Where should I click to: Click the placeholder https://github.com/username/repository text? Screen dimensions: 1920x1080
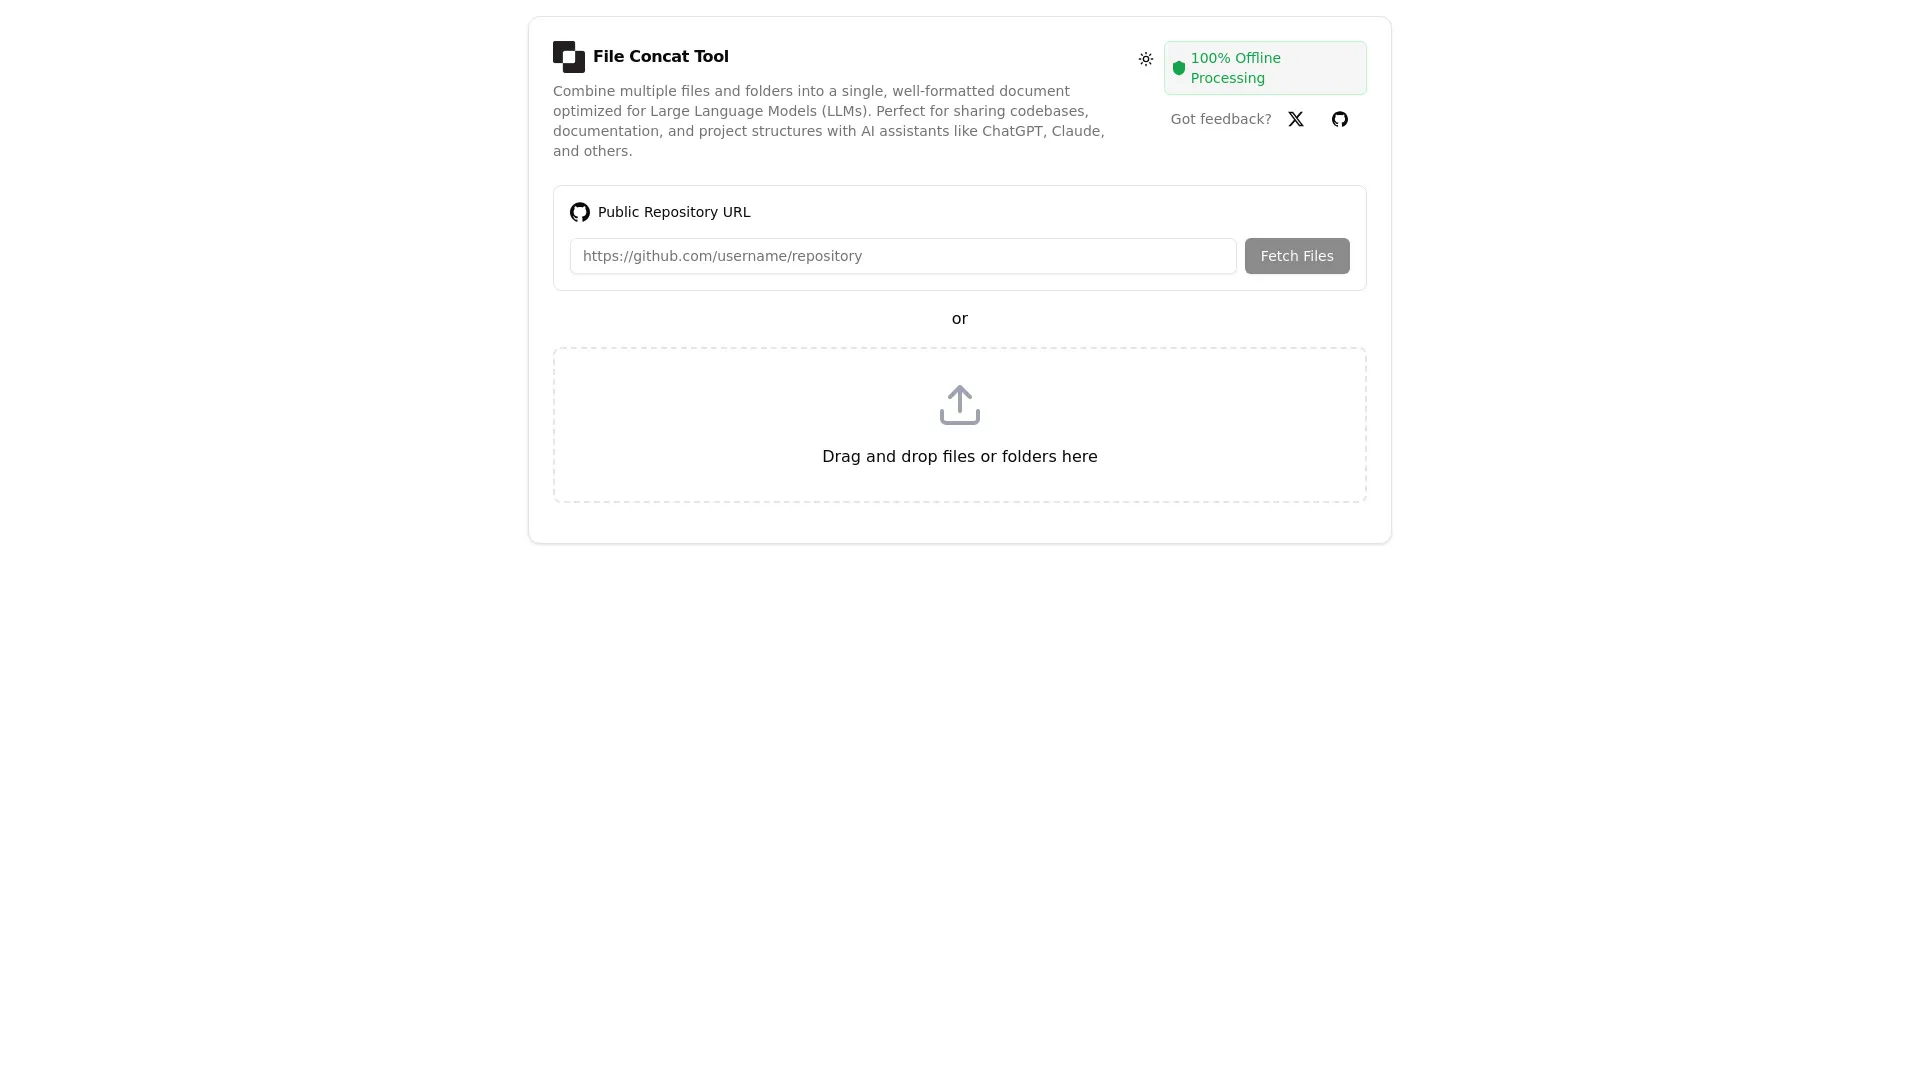[722, 256]
